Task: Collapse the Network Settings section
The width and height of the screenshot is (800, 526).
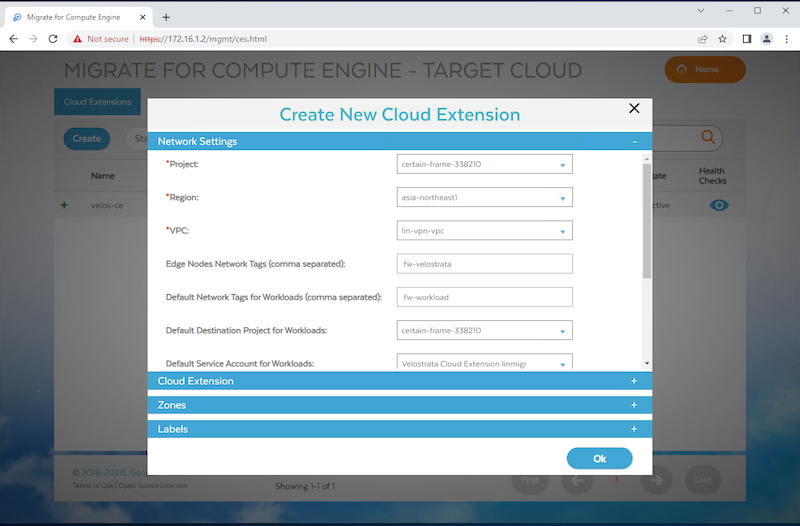Action: click(x=634, y=142)
